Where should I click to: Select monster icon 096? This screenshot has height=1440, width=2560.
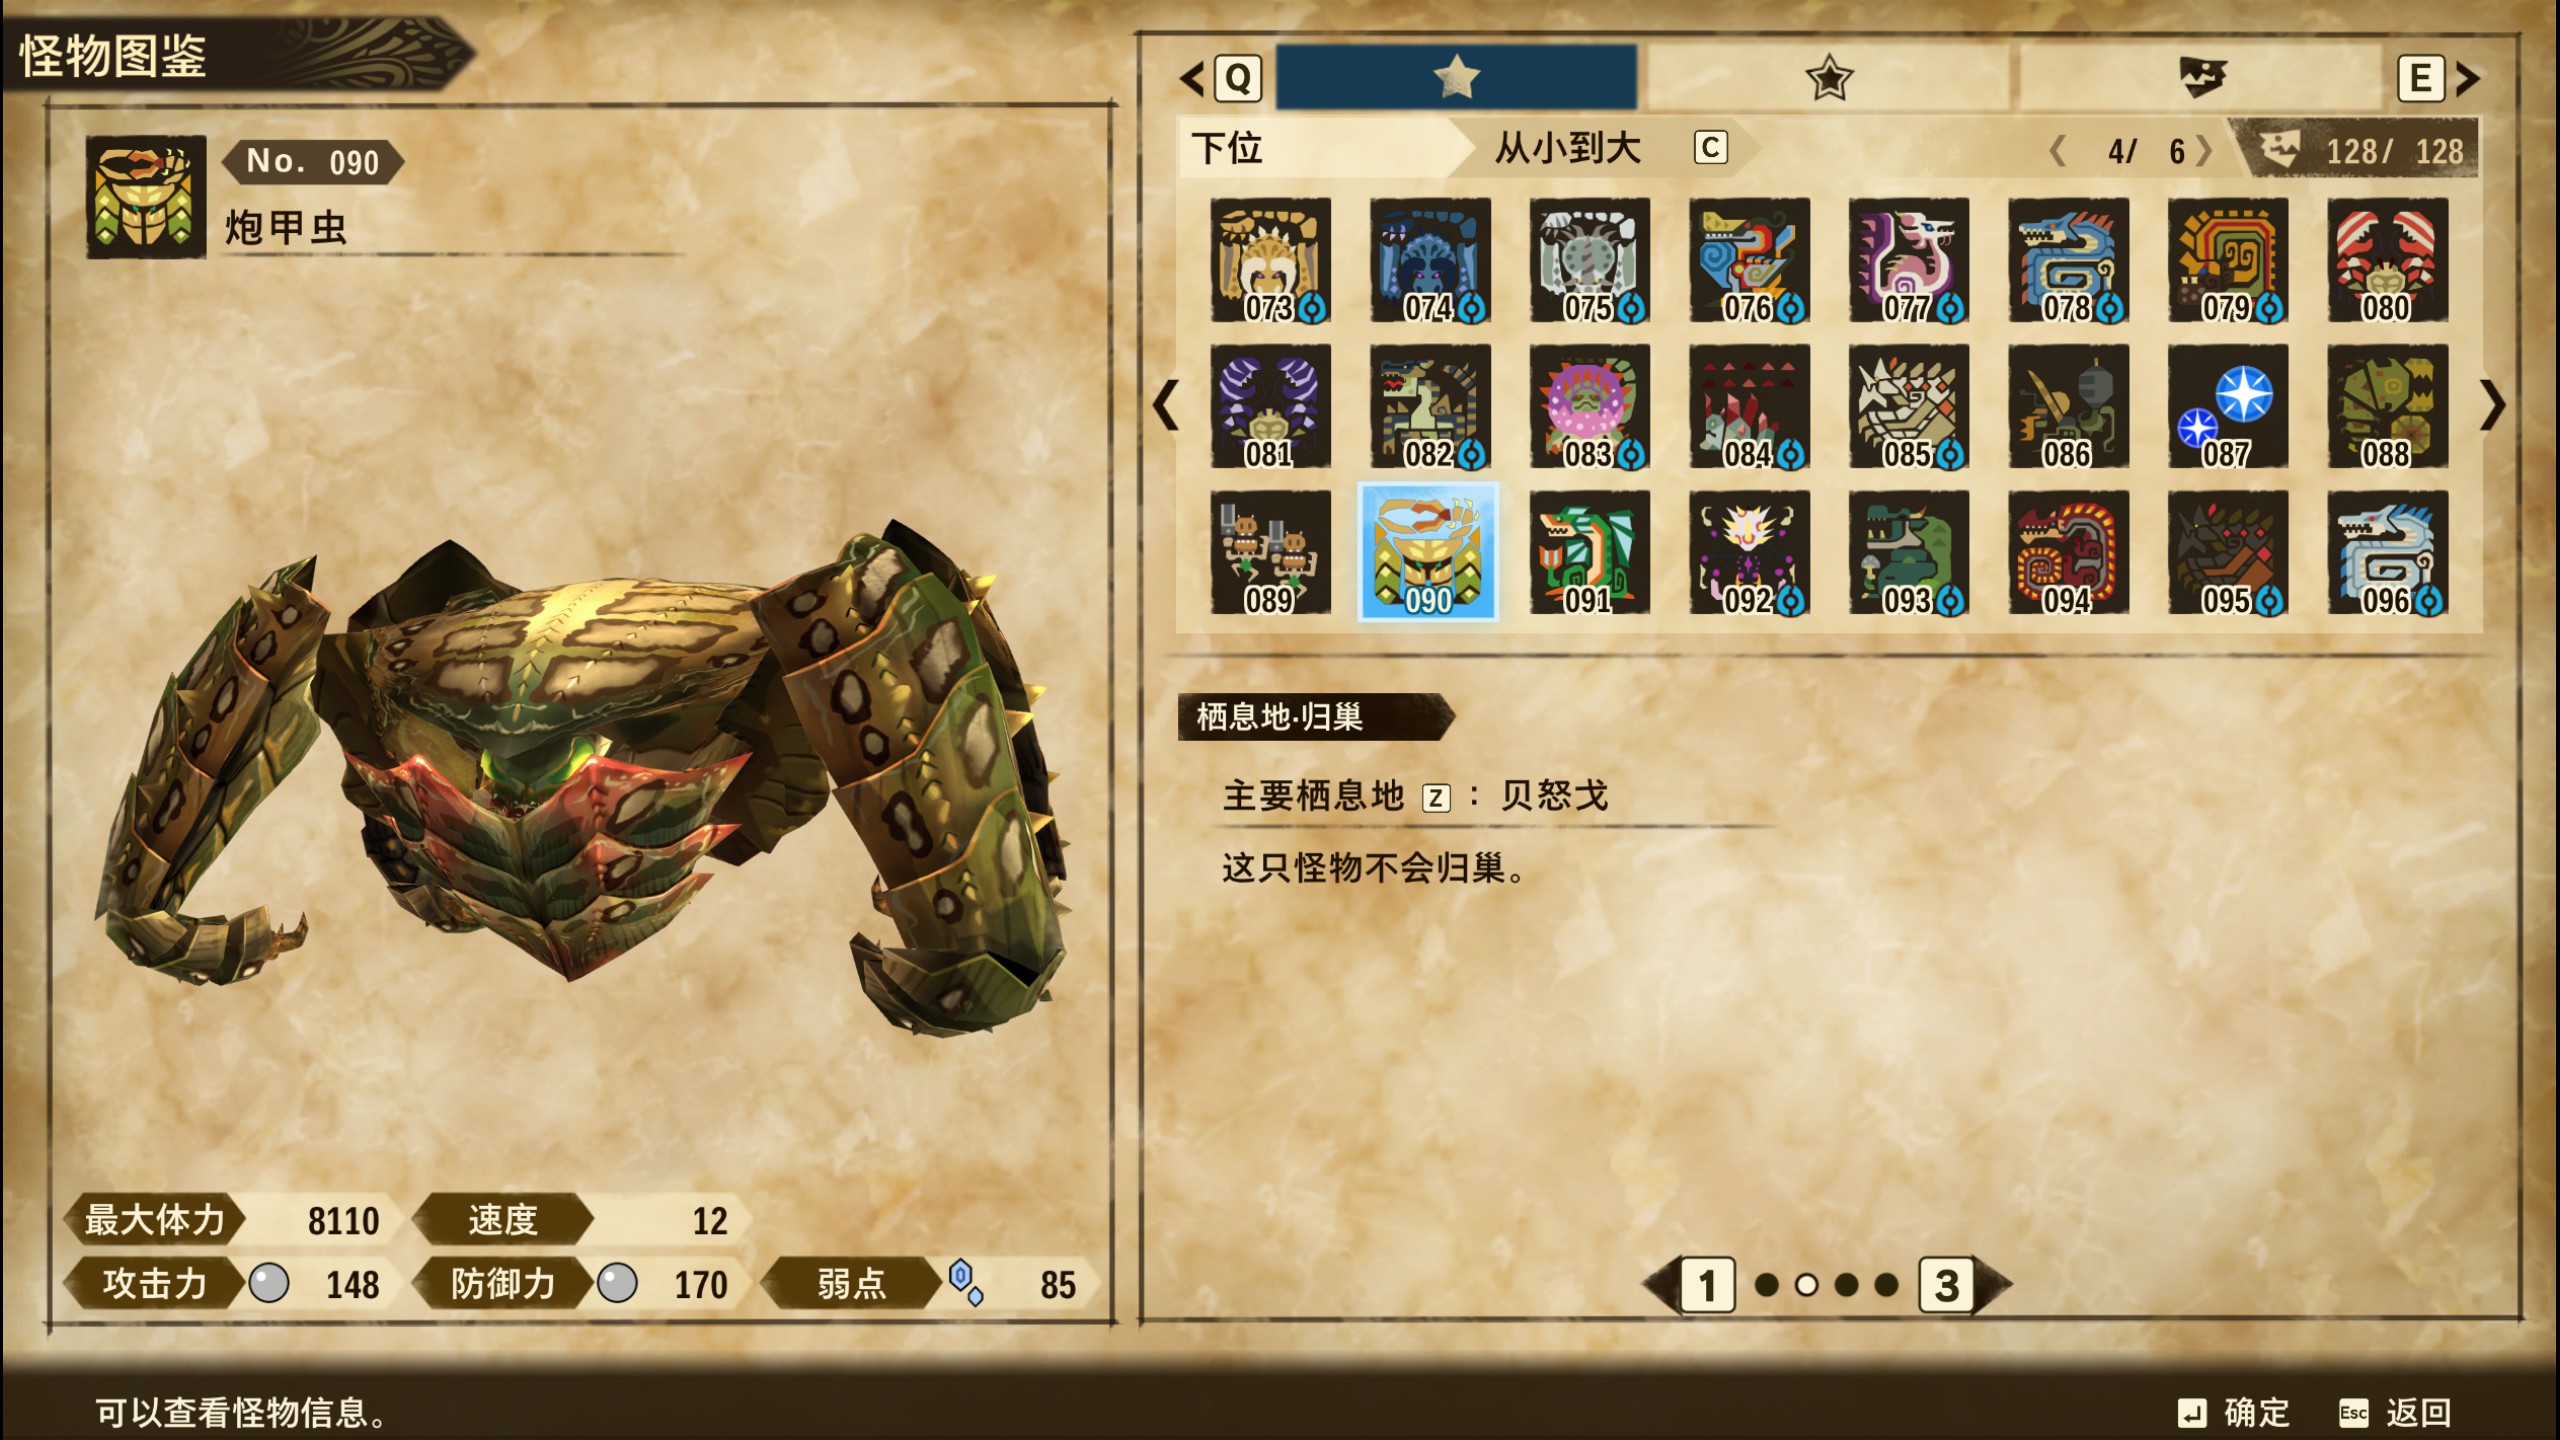2387,552
